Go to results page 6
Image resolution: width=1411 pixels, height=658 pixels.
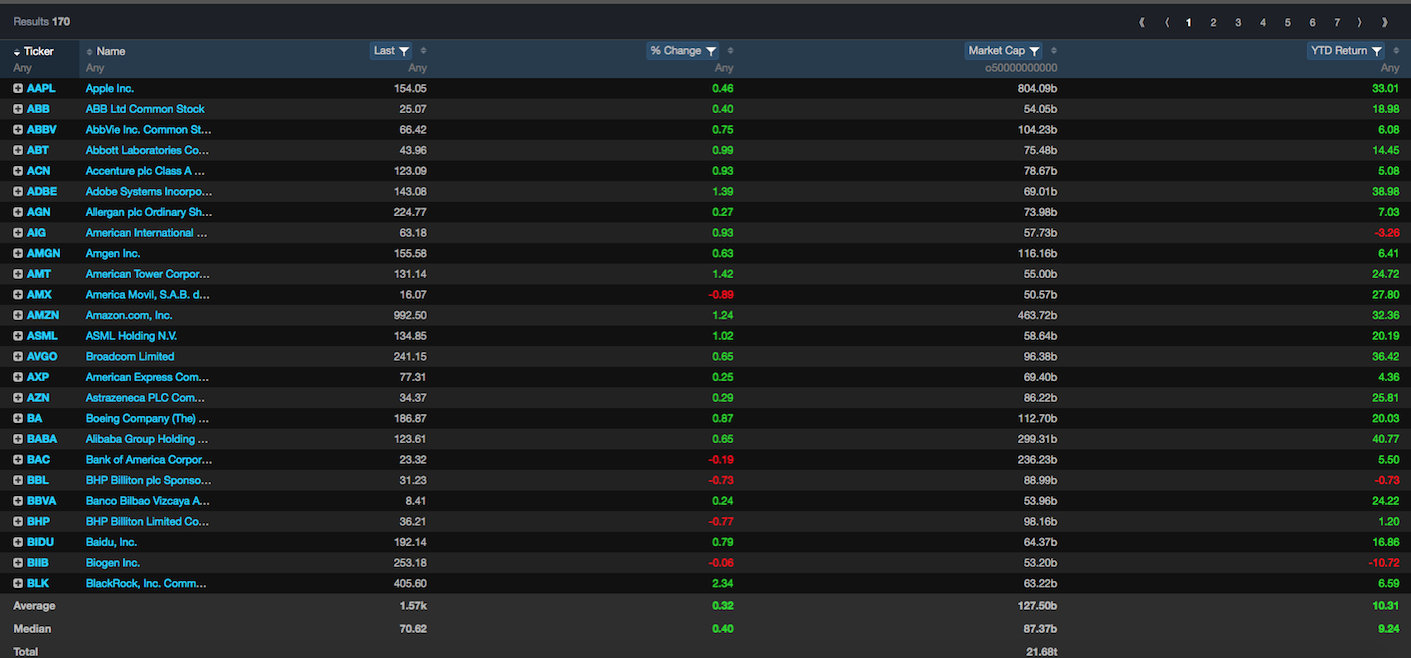tap(1312, 22)
